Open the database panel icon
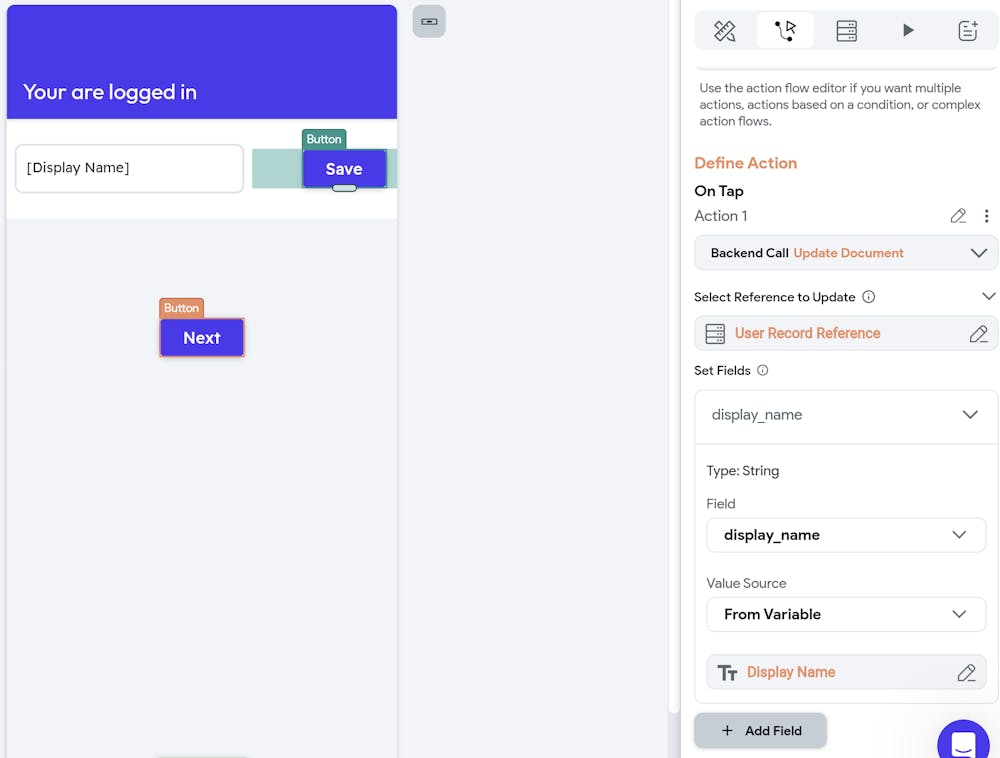Image resolution: width=1000 pixels, height=758 pixels. tap(846, 30)
